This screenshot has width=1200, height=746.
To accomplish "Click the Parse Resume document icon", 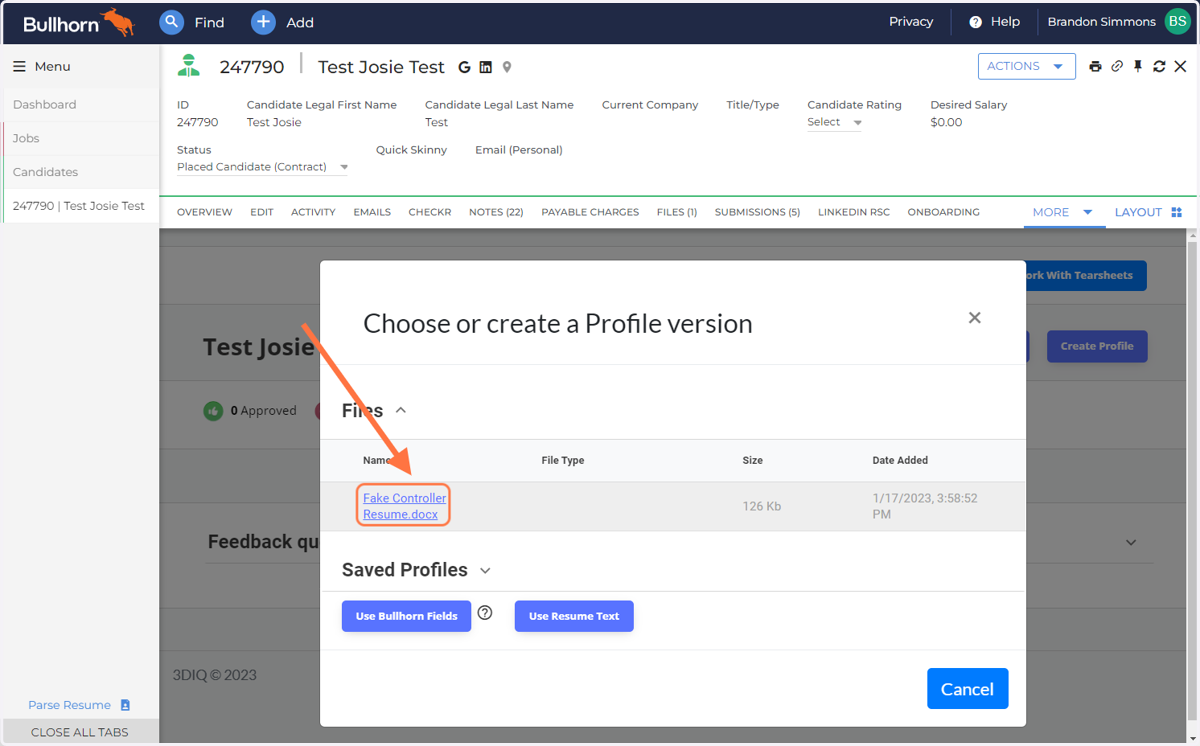I will [x=125, y=705].
